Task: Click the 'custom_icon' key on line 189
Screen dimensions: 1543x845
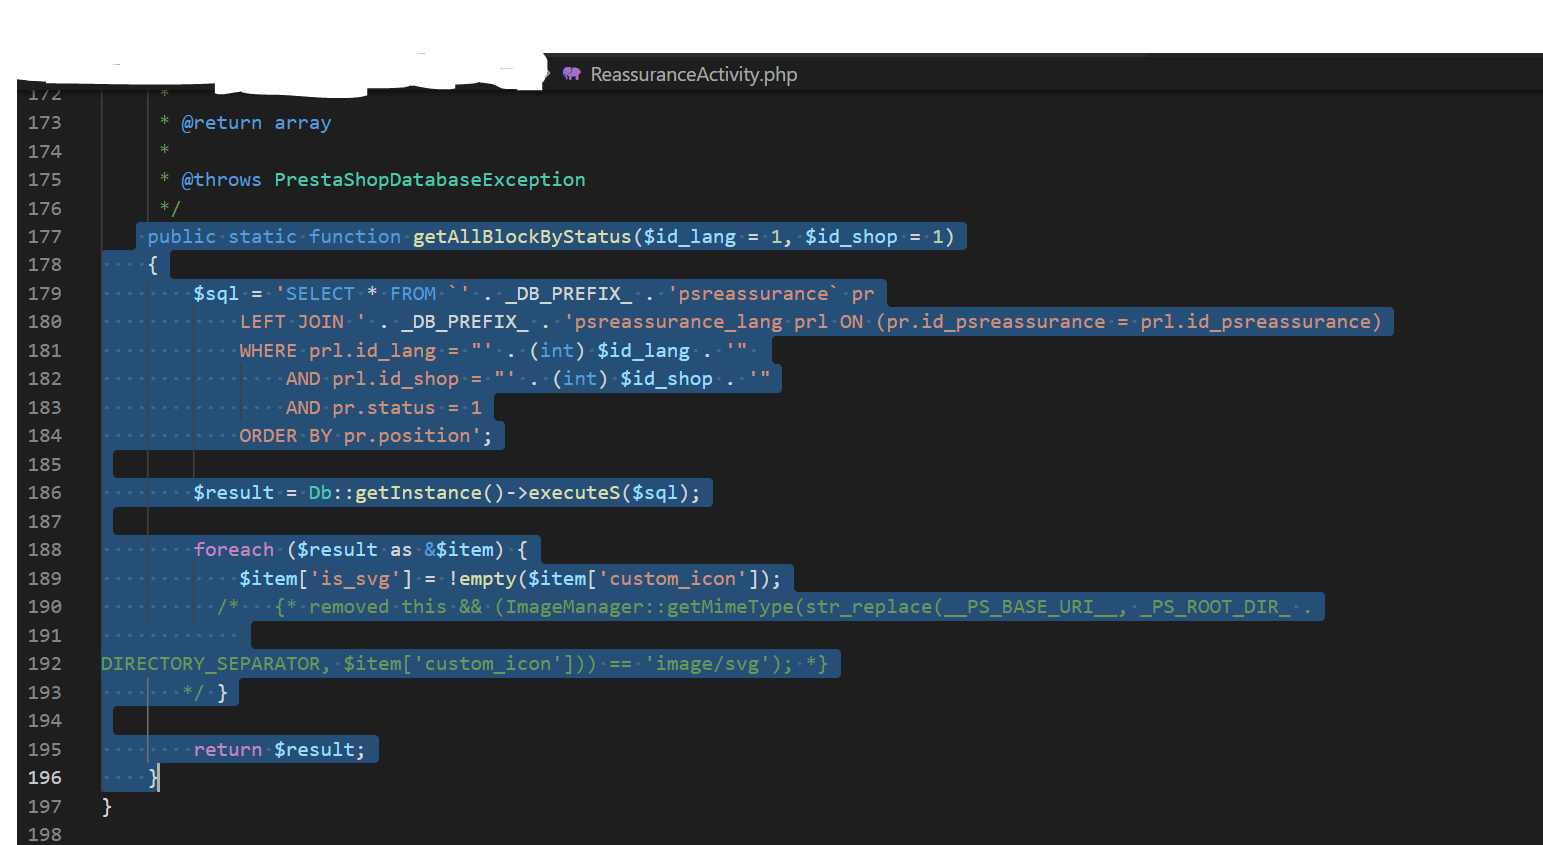Action: [x=673, y=578]
